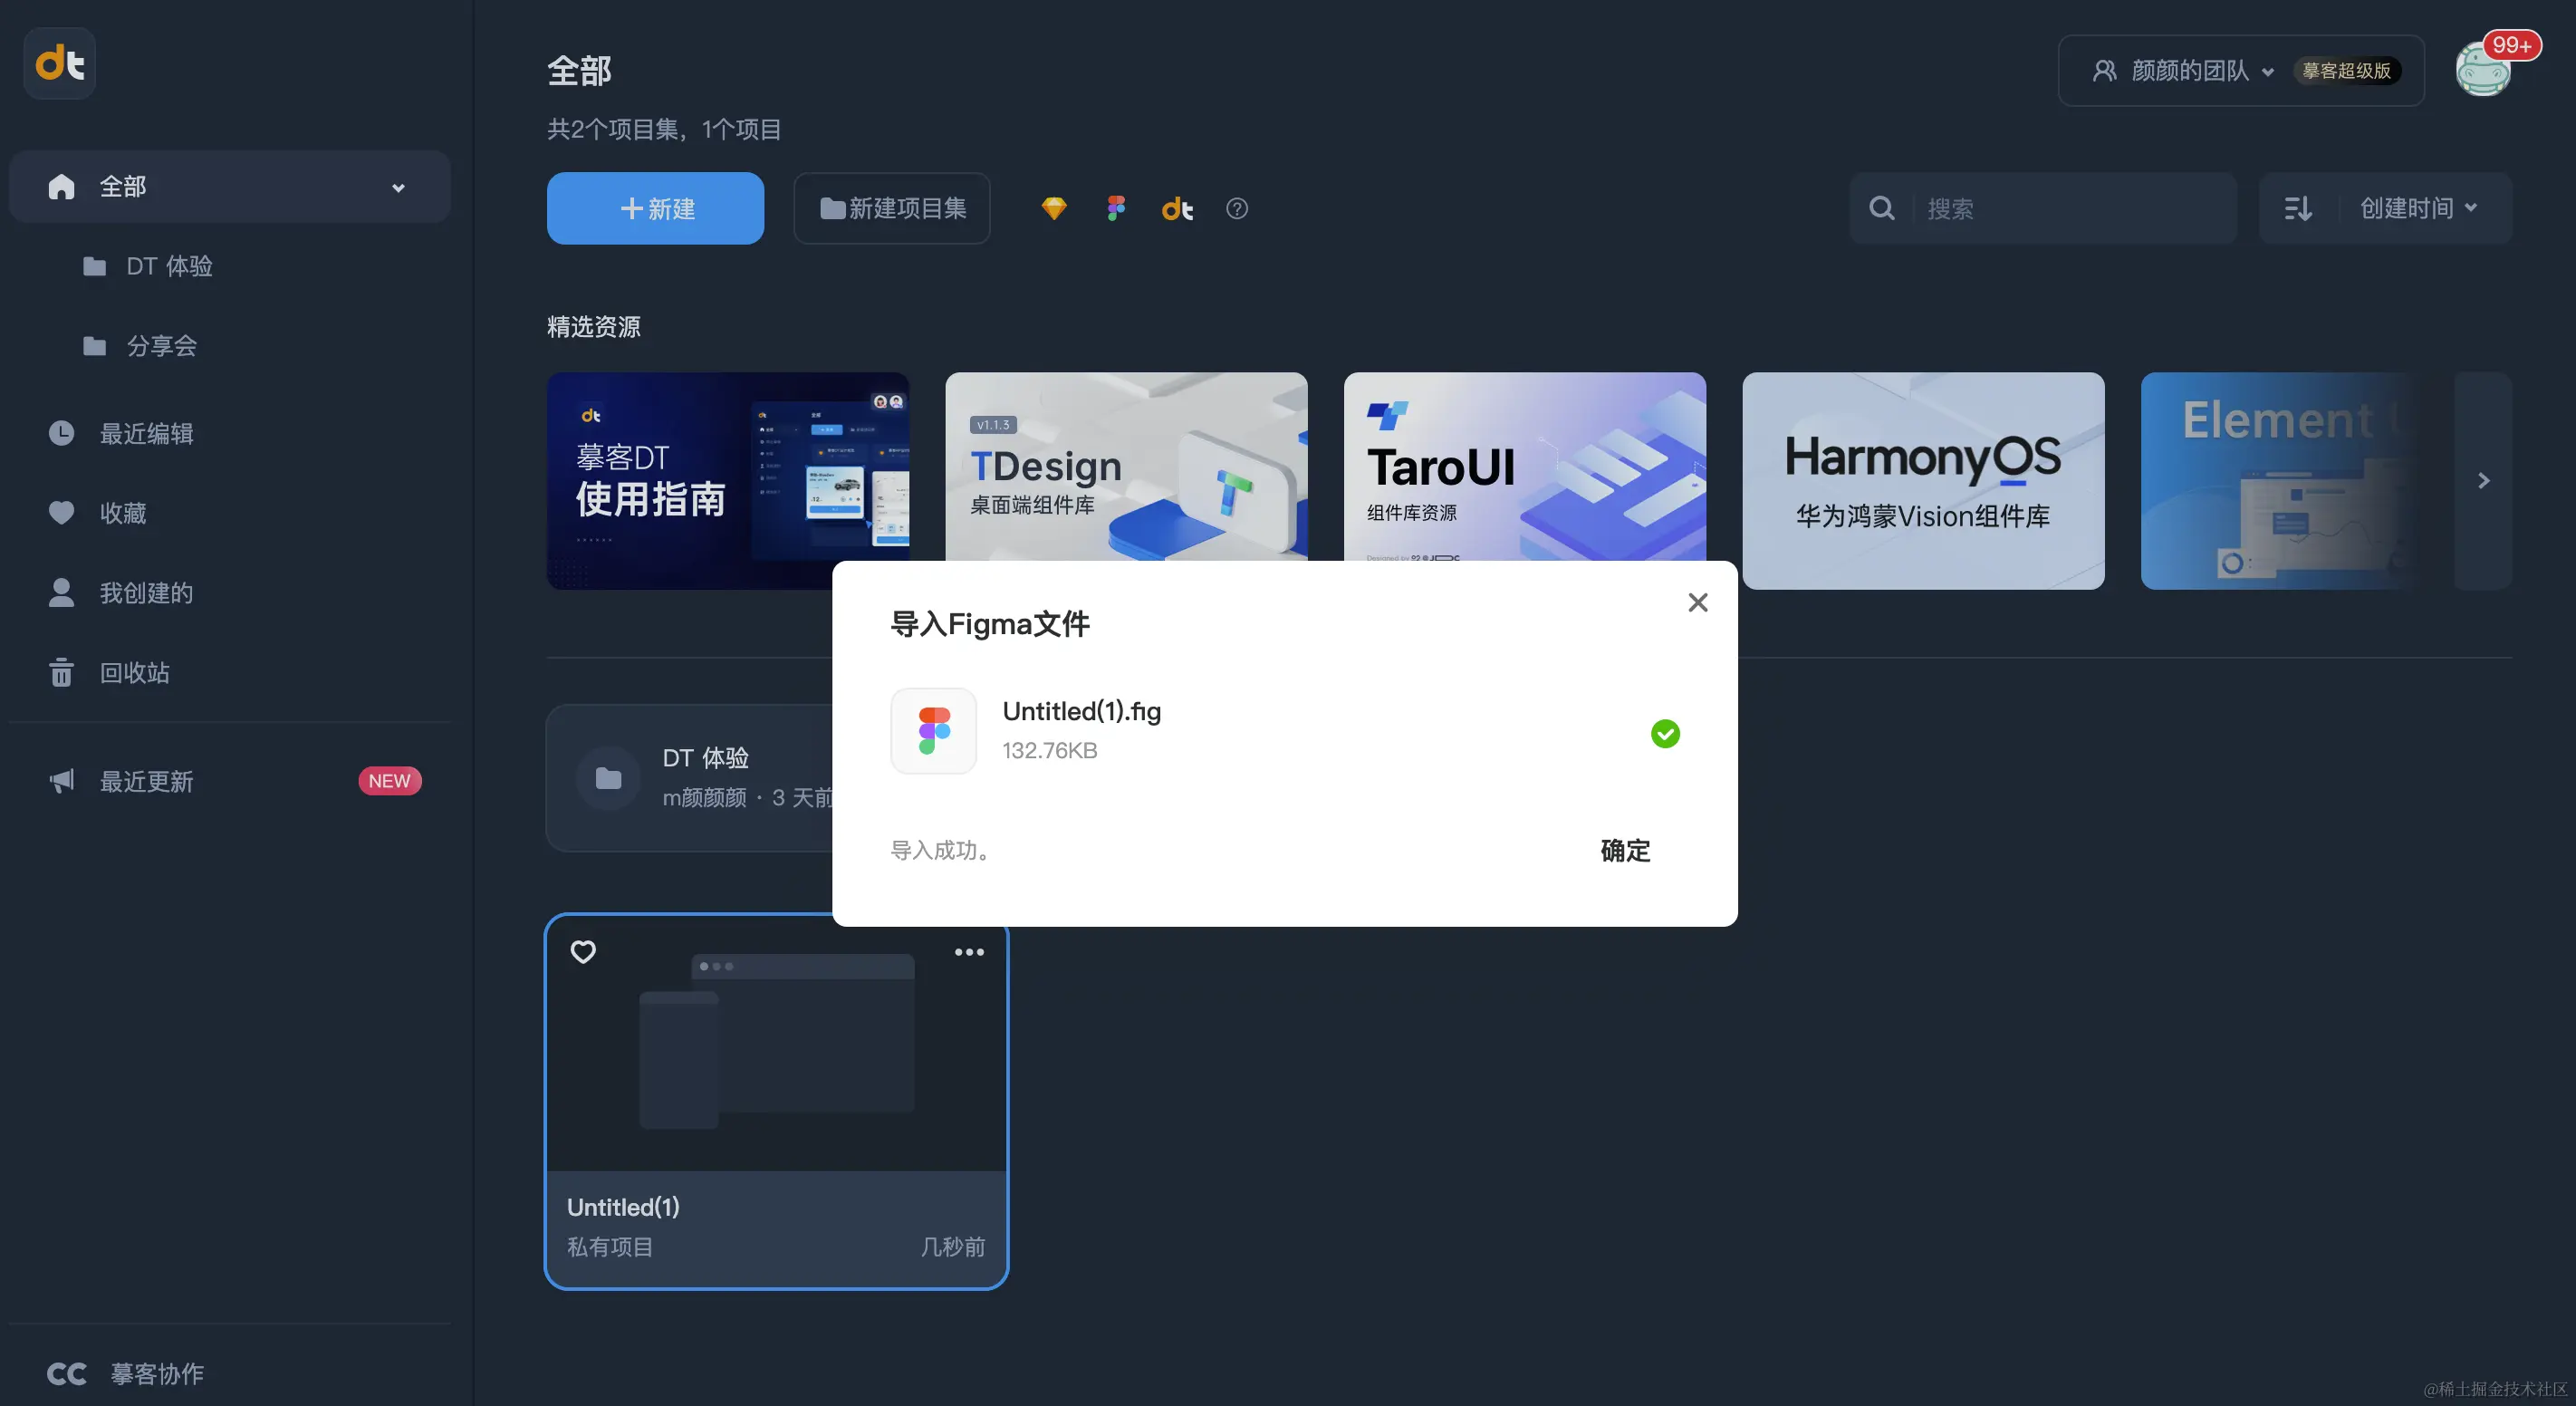Toggle favorite heart on Untitled(1) project card
This screenshot has width=2576, height=1406.
click(x=583, y=951)
